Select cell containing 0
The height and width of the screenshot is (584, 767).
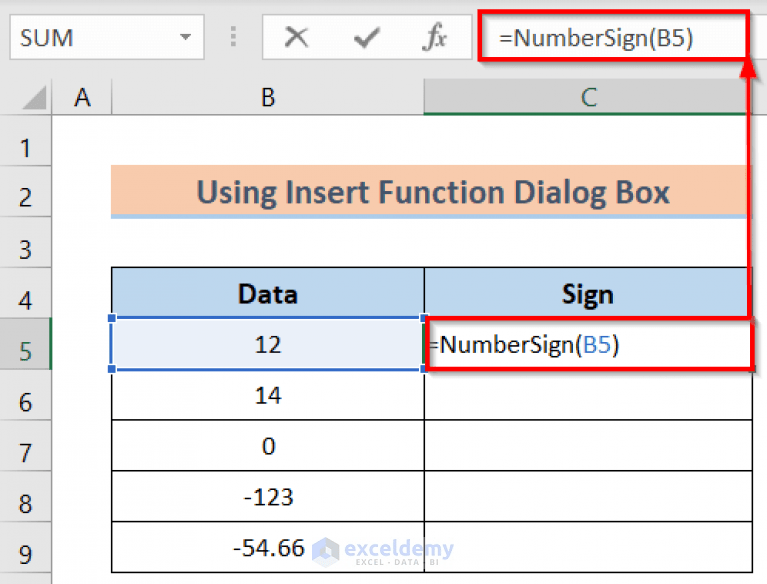click(x=268, y=446)
